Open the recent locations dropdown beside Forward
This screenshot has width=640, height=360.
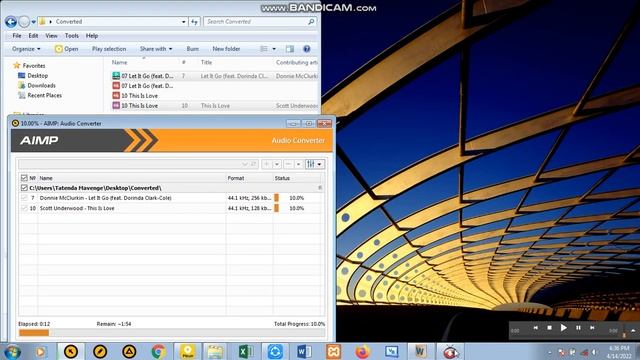pos(33,22)
